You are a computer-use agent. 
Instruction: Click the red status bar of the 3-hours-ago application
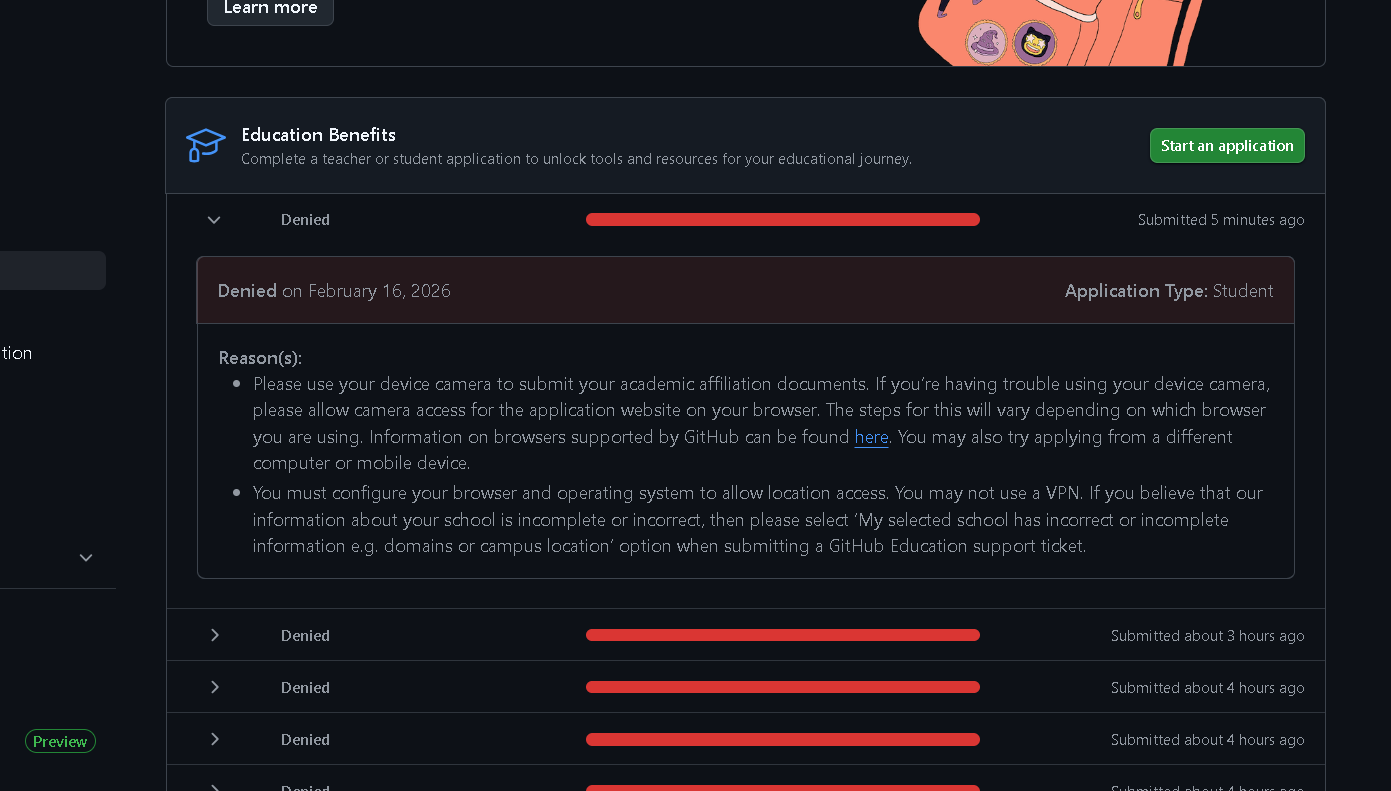pyautogui.click(x=782, y=635)
